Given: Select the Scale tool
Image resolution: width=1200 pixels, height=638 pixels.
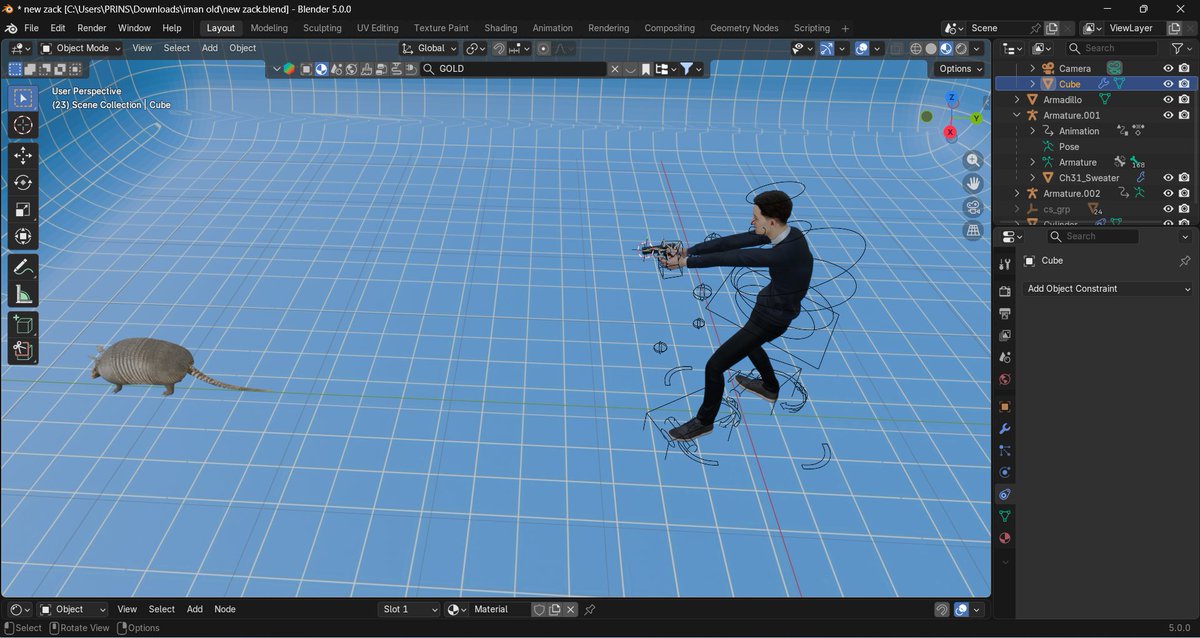Looking at the screenshot, I should [x=24, y=210].
